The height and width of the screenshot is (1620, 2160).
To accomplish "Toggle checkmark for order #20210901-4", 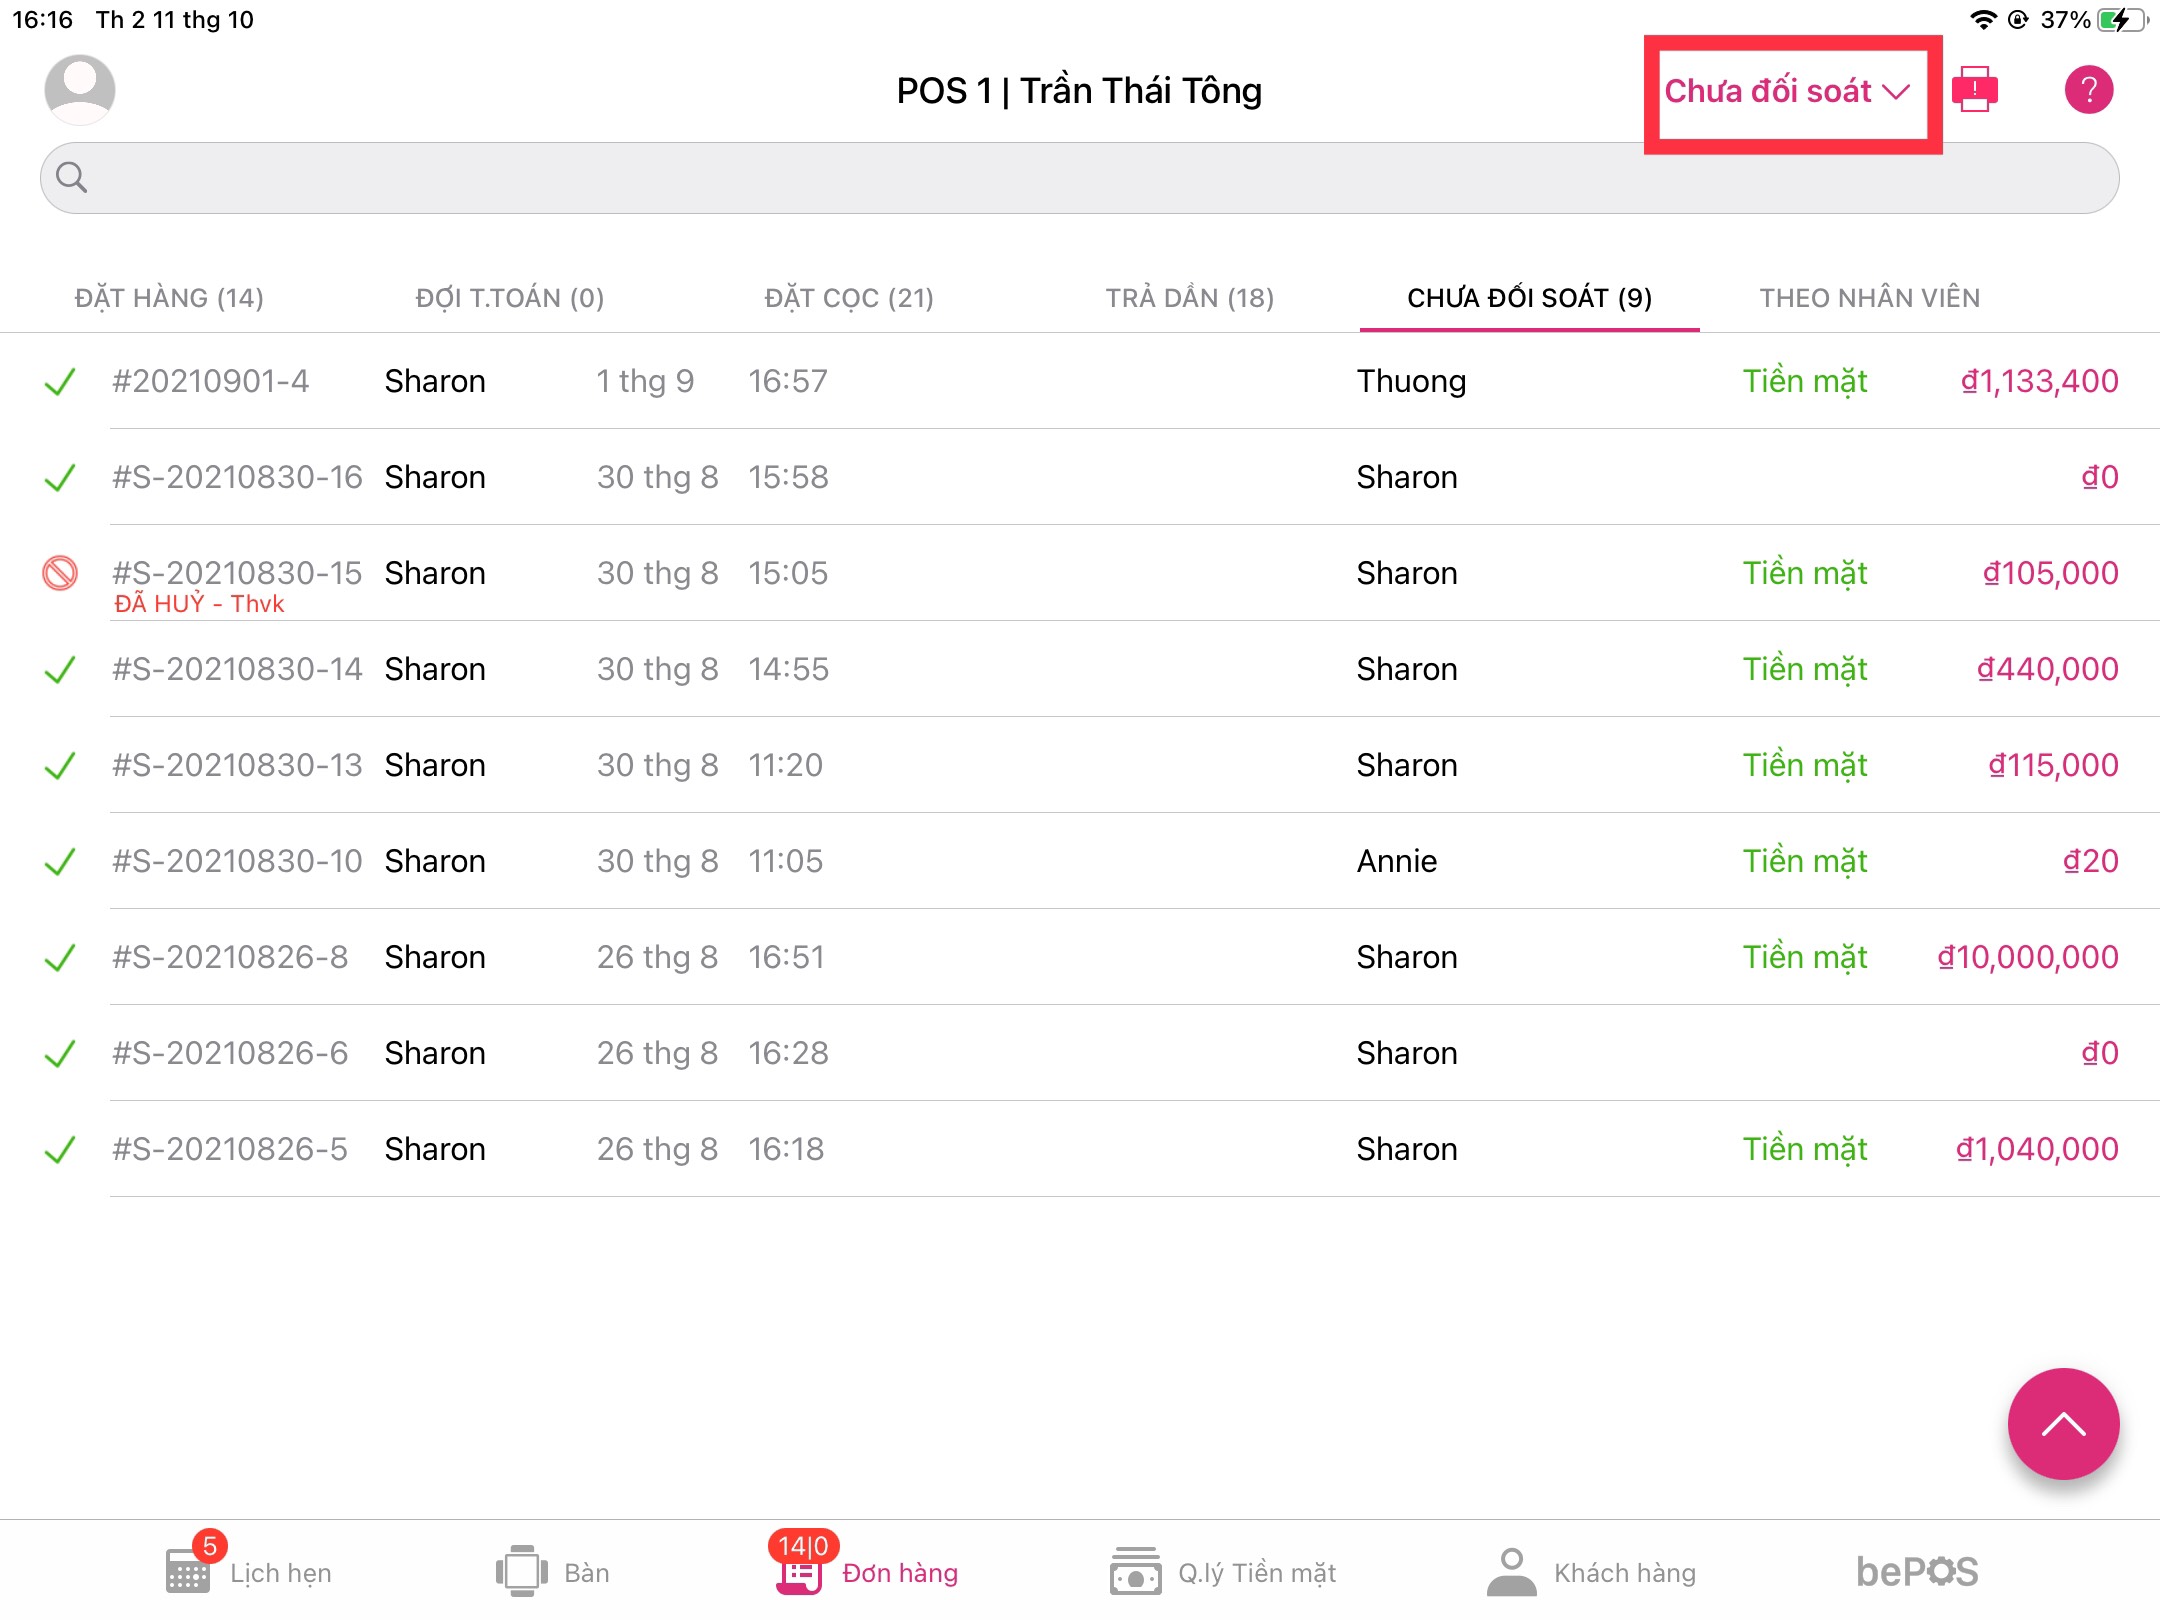I will (x=60, y=382).
